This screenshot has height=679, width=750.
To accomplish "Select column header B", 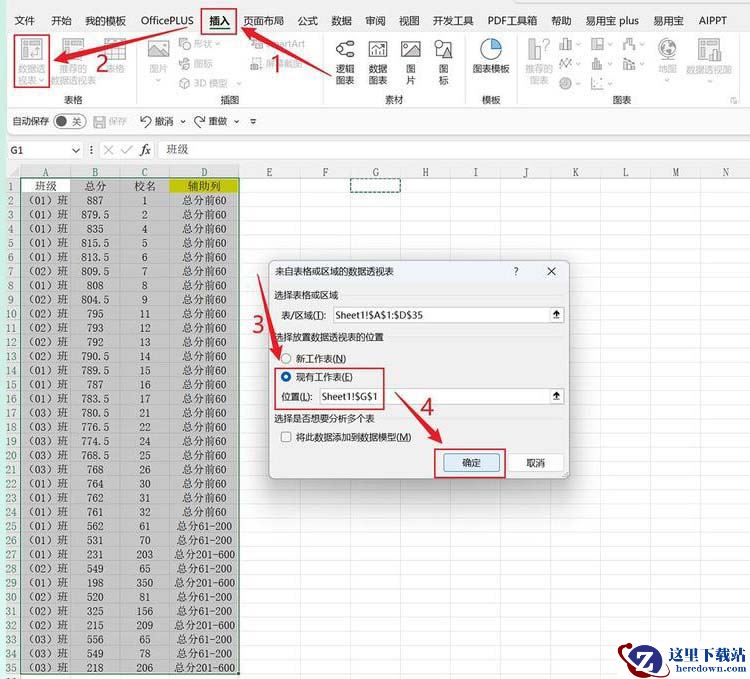I will point(95,172).
